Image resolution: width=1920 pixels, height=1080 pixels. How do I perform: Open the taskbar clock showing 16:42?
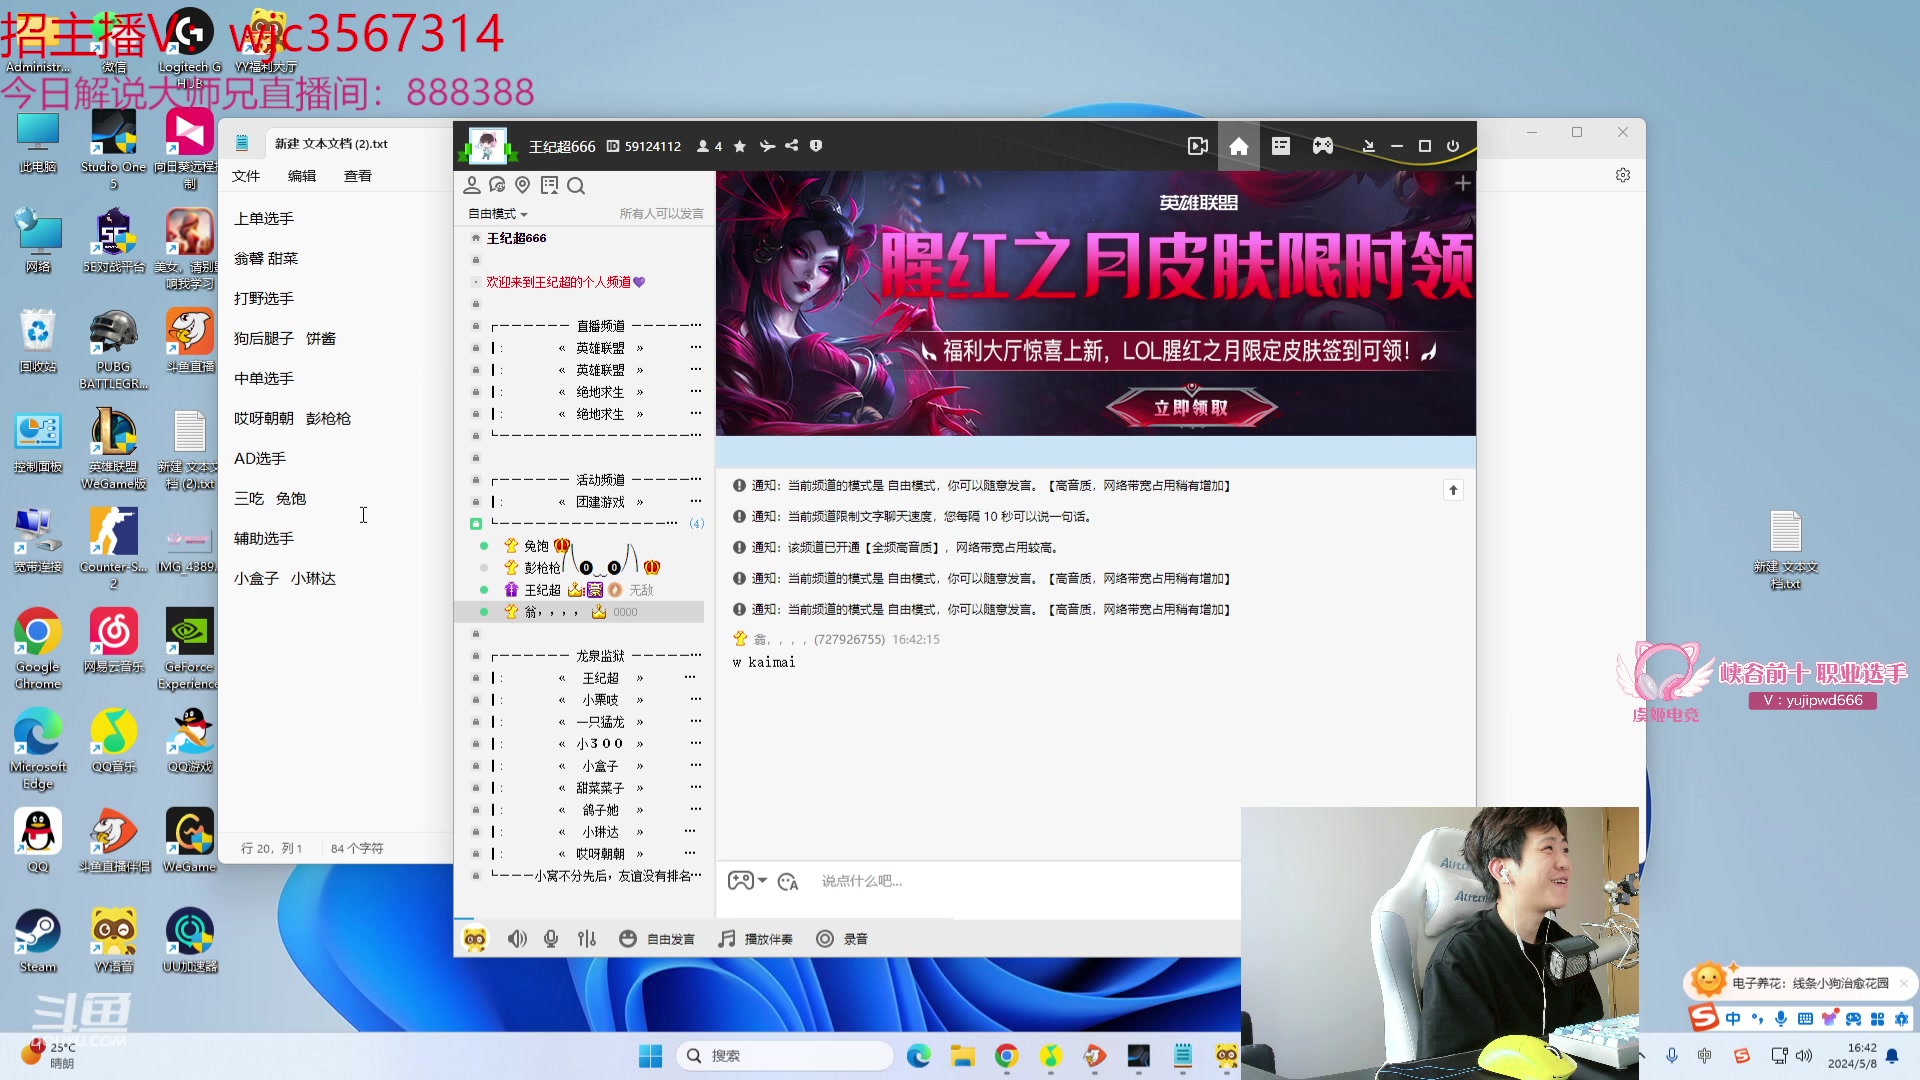point(1852,1056)
